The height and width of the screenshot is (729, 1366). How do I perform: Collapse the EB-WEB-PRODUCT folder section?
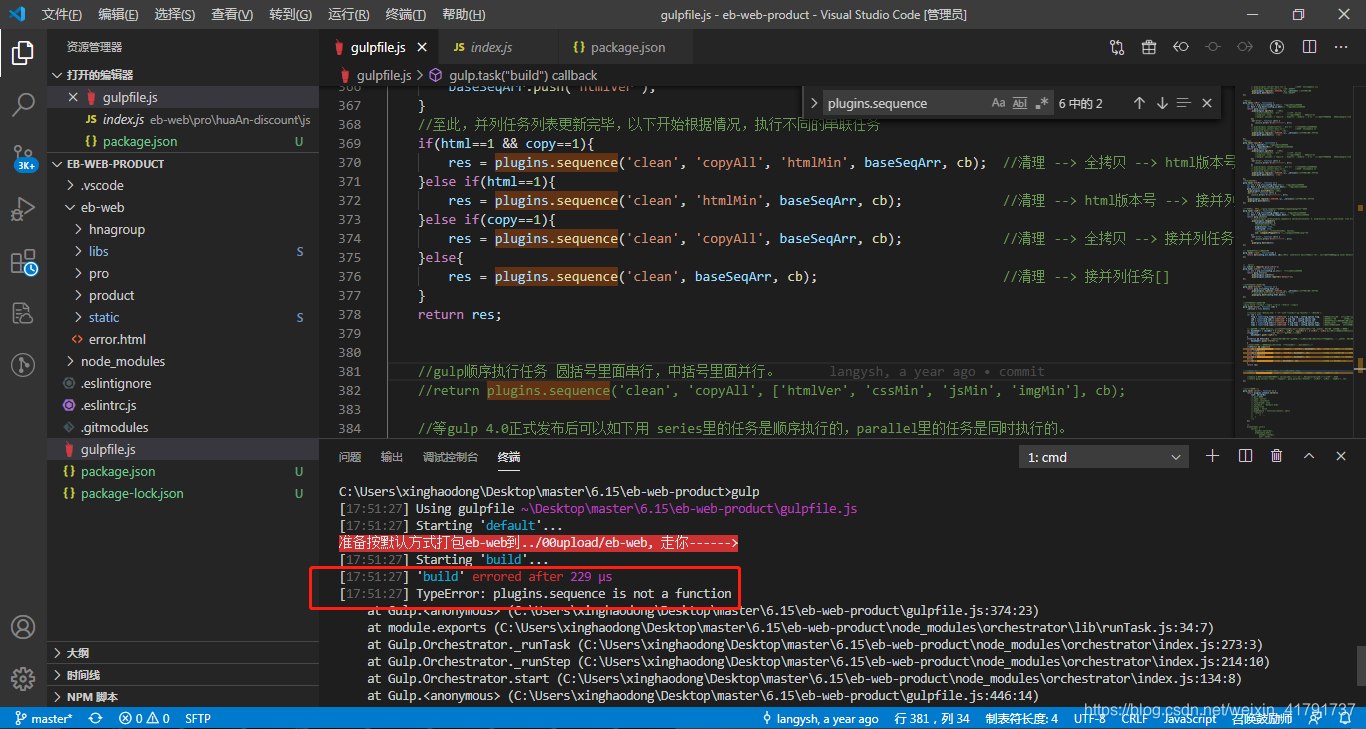point(183,163)
